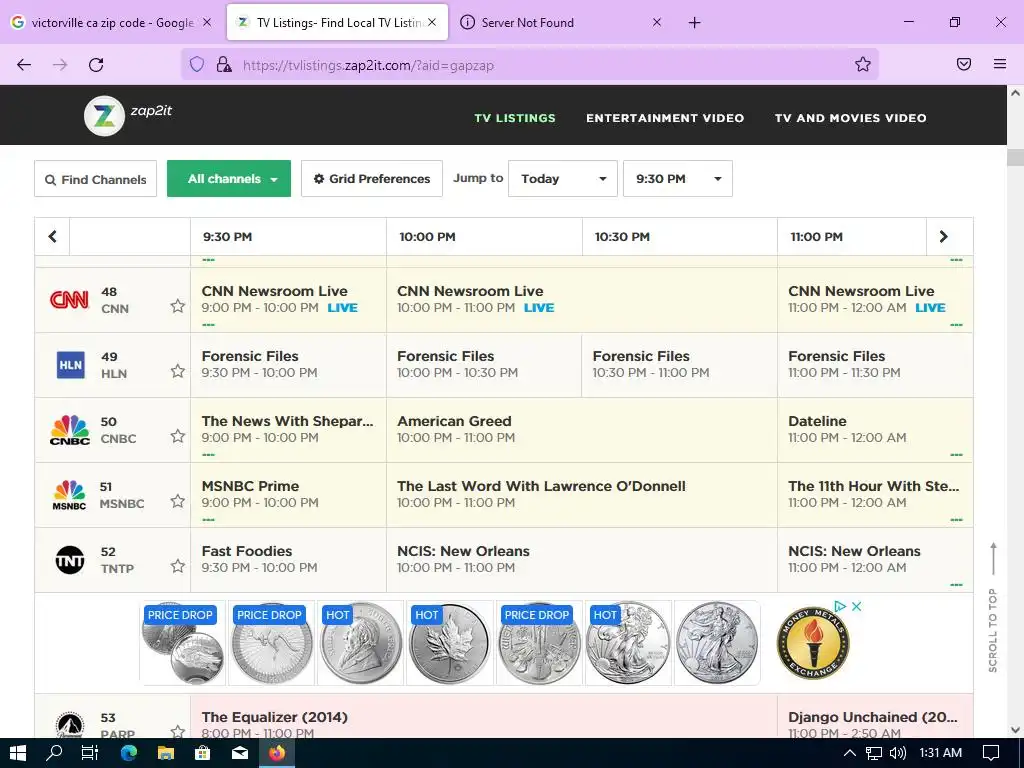Click the MSNBC channel logo
Screen dimensions: 1024x768
tap(69, 495)
